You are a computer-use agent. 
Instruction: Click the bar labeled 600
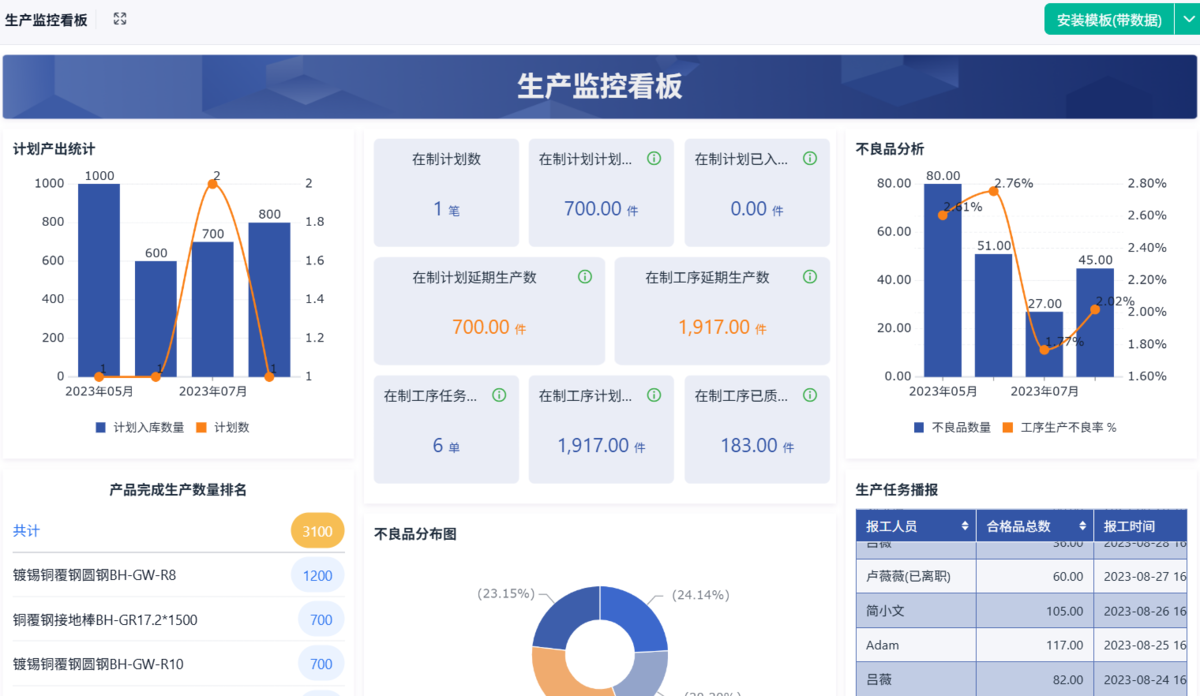point(156,318)
